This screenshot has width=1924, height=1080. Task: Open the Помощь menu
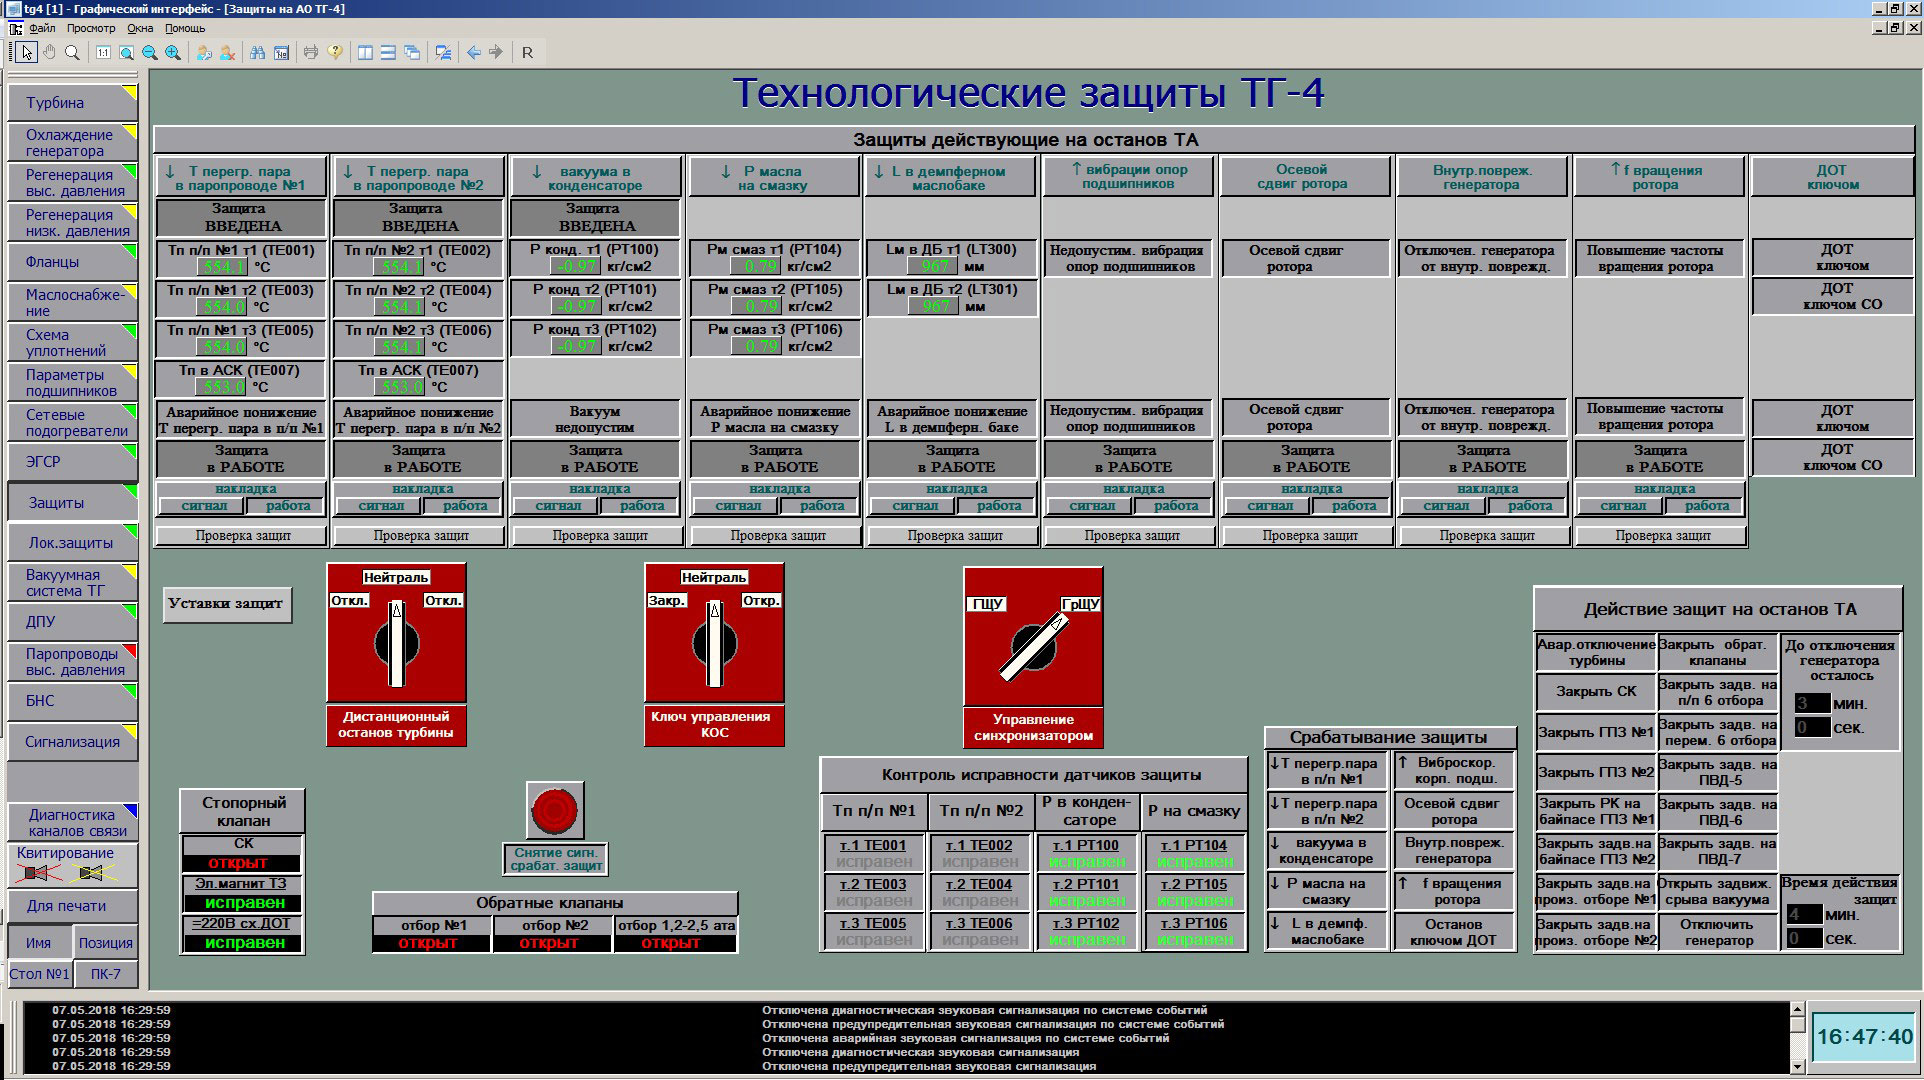185,28
